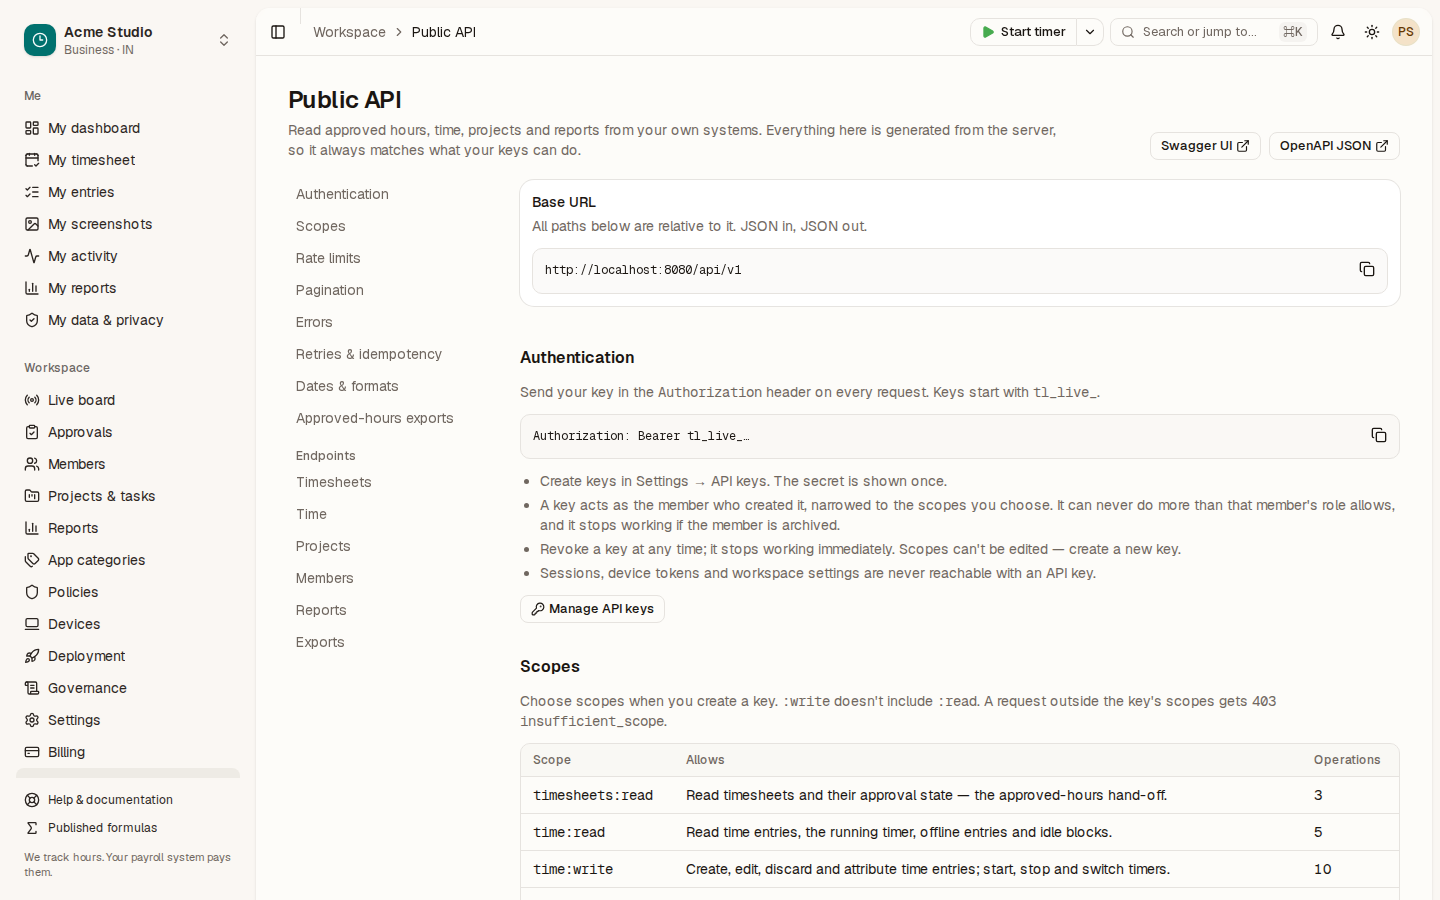Viewport: 1440px width, 900px height.
Task: Select the time:write scope cell
Action: [x=573, y=870]
